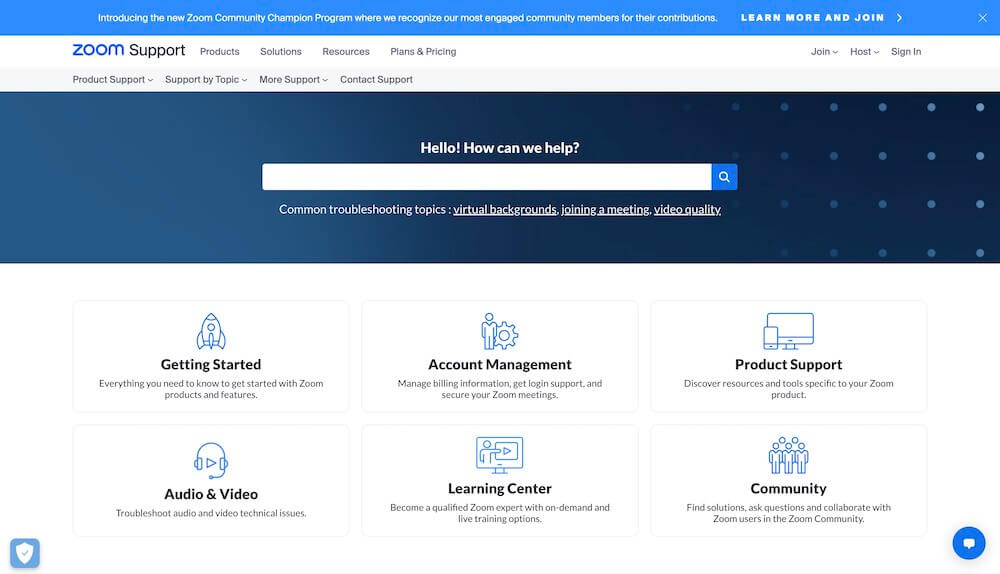
Task: Click the Audio & Video headset icon
Action: [211, 460]
